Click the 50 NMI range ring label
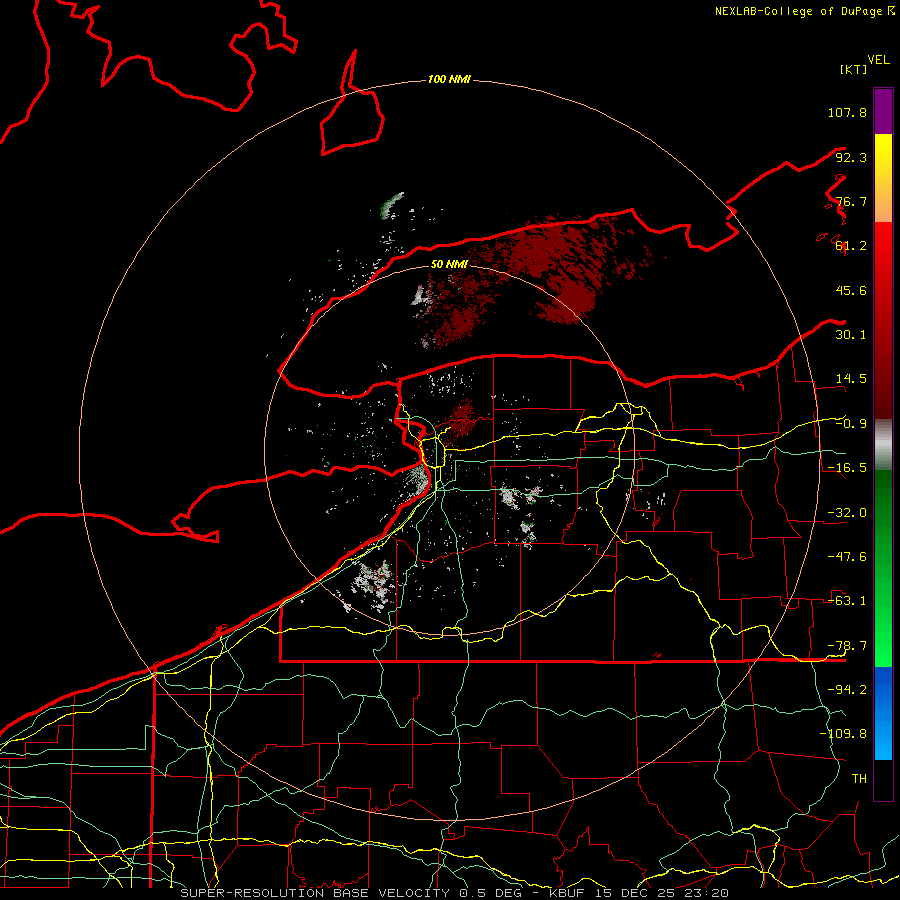The height and width of the screenshot is (900, 900). [449, 264]
